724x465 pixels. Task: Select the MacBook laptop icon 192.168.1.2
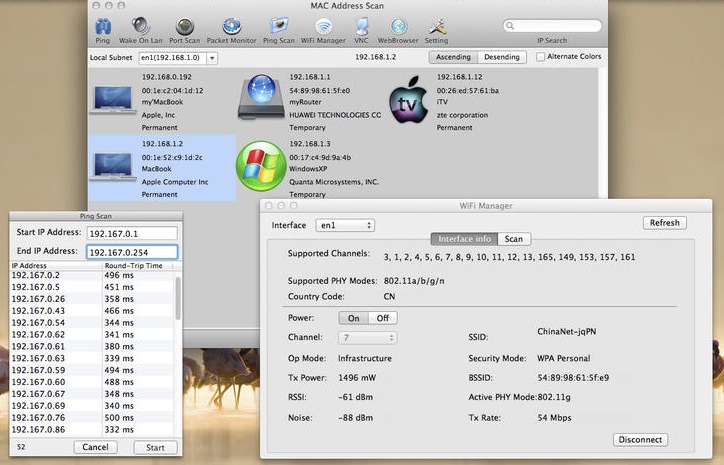[114, 166]
